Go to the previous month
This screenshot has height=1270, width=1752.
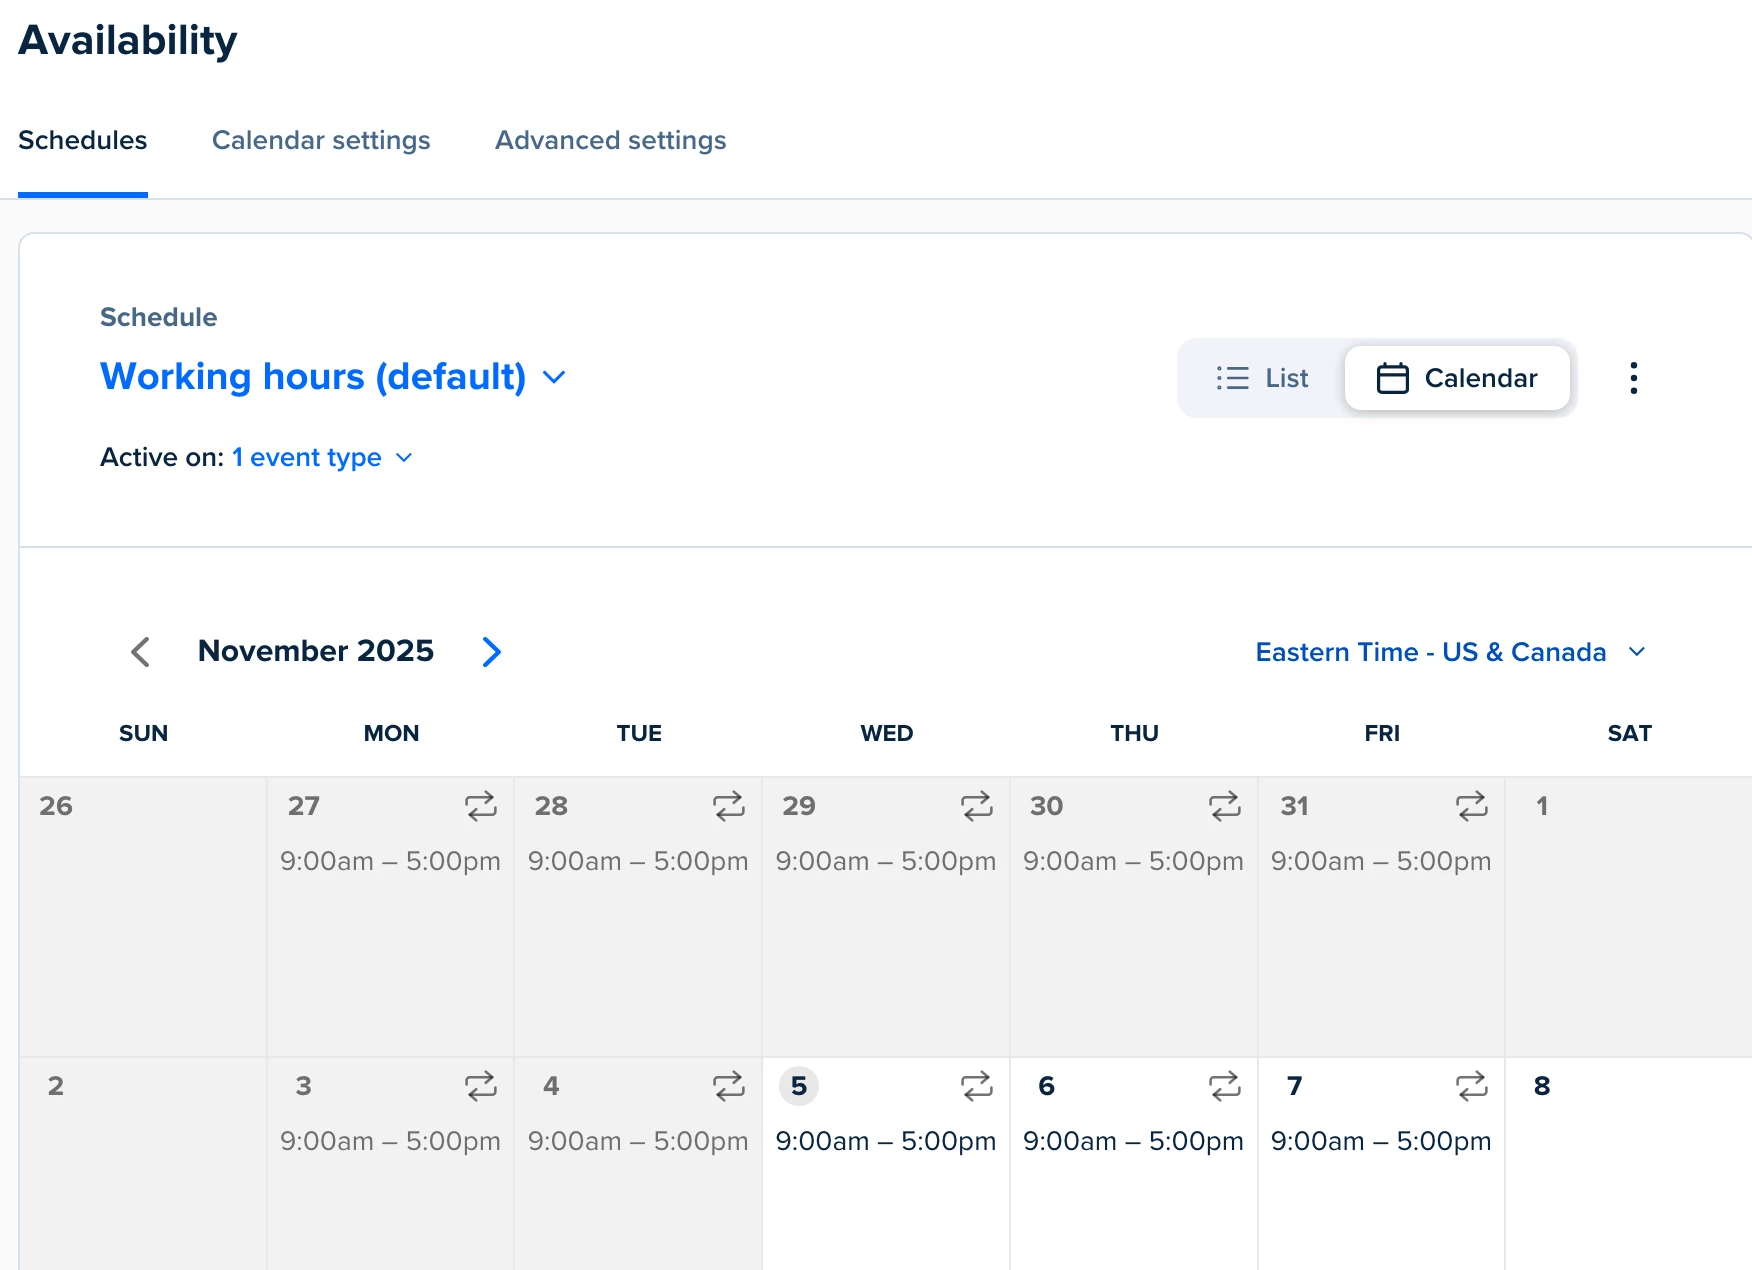141,652
